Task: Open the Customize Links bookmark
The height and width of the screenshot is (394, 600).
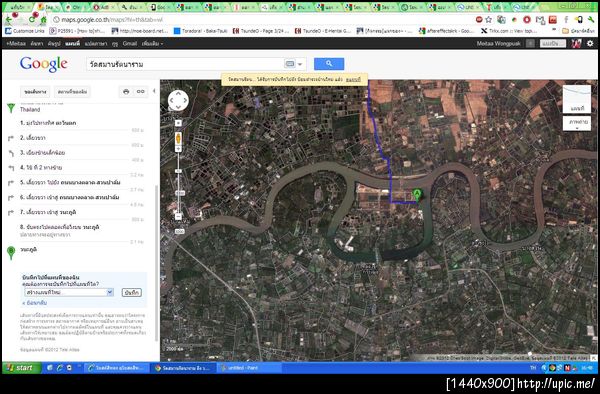Action: click(25, 31)
